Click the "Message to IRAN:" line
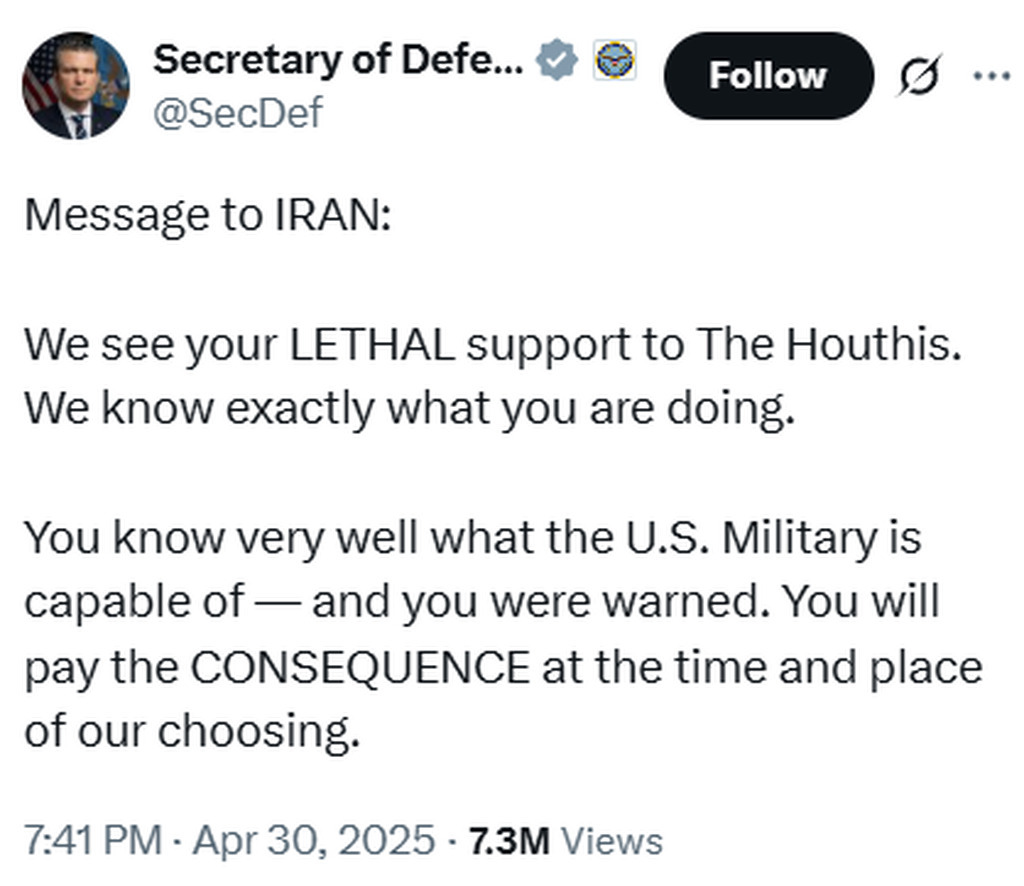Screen dimensions: 1024x886 click(206, 216)
